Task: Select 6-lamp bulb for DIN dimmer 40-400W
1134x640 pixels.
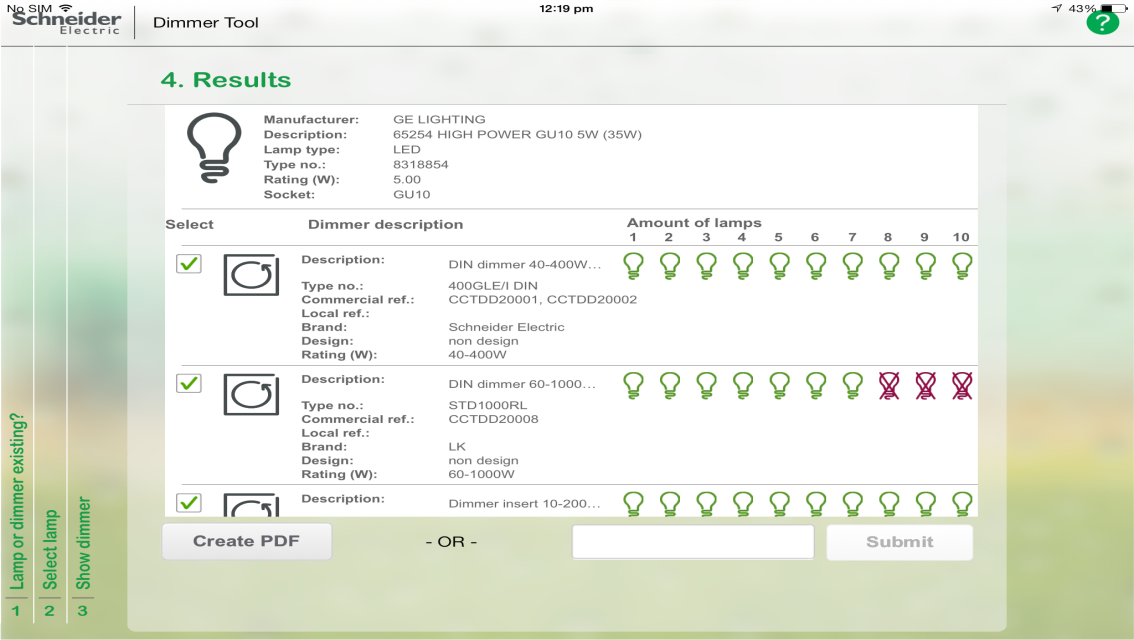Action: [816, 265]
